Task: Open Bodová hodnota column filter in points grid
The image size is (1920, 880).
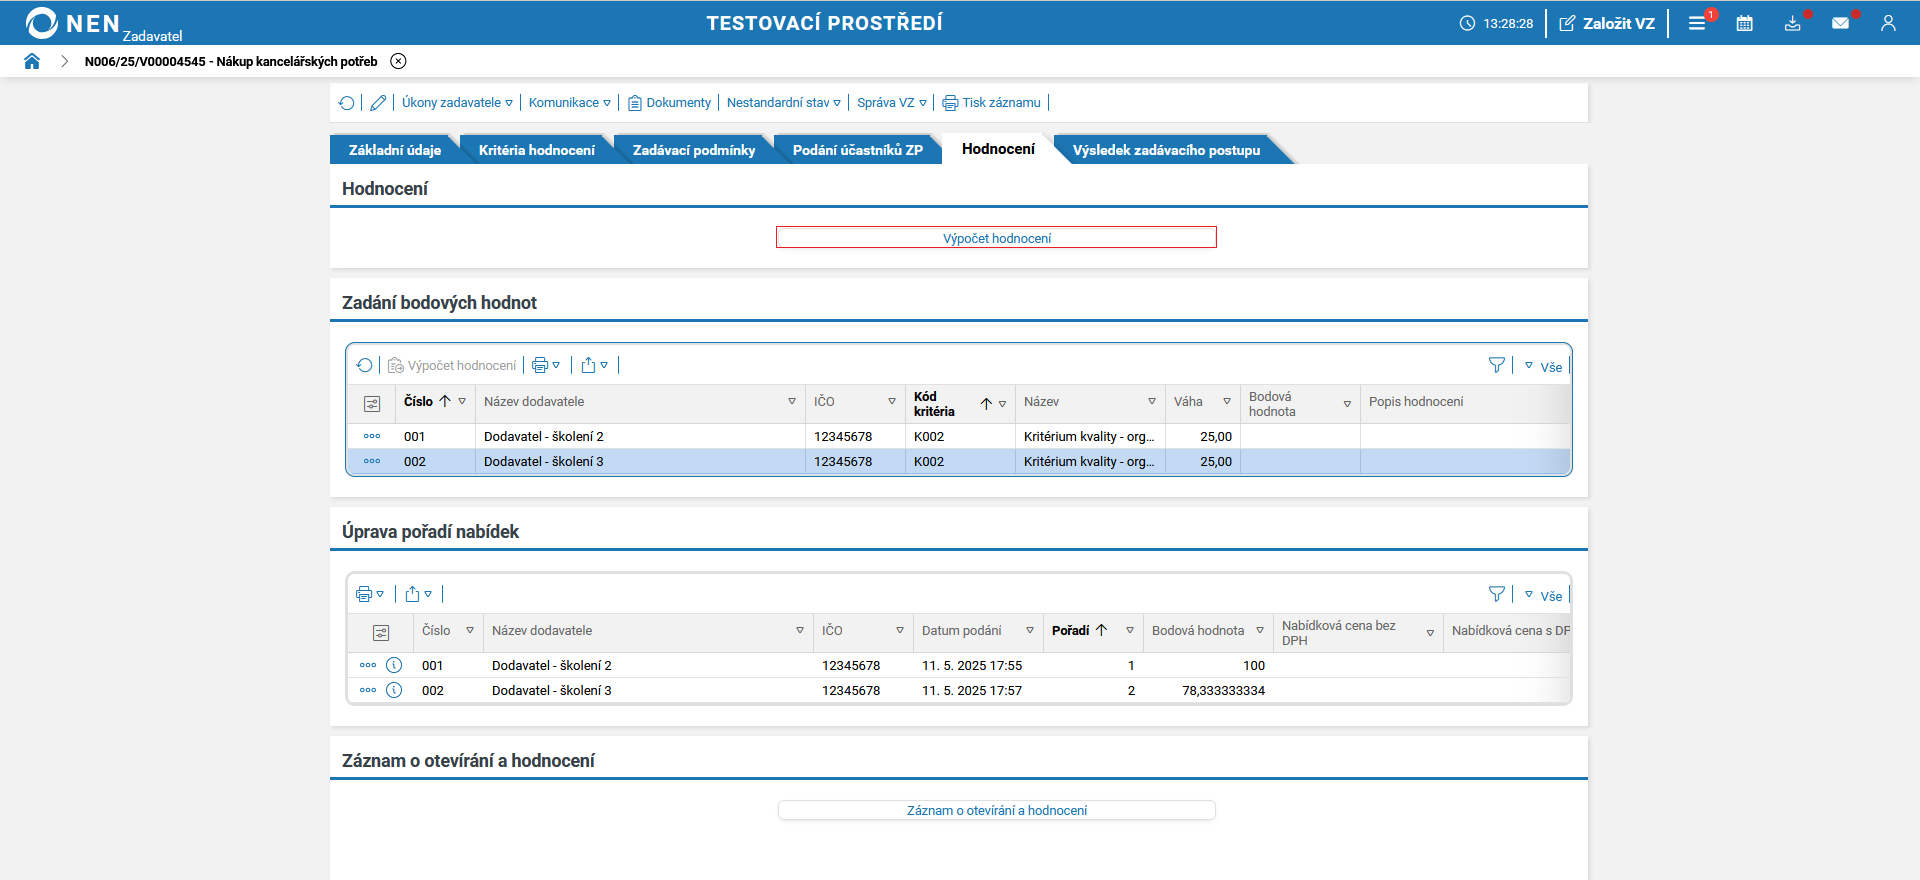Action: (1347, 404)
